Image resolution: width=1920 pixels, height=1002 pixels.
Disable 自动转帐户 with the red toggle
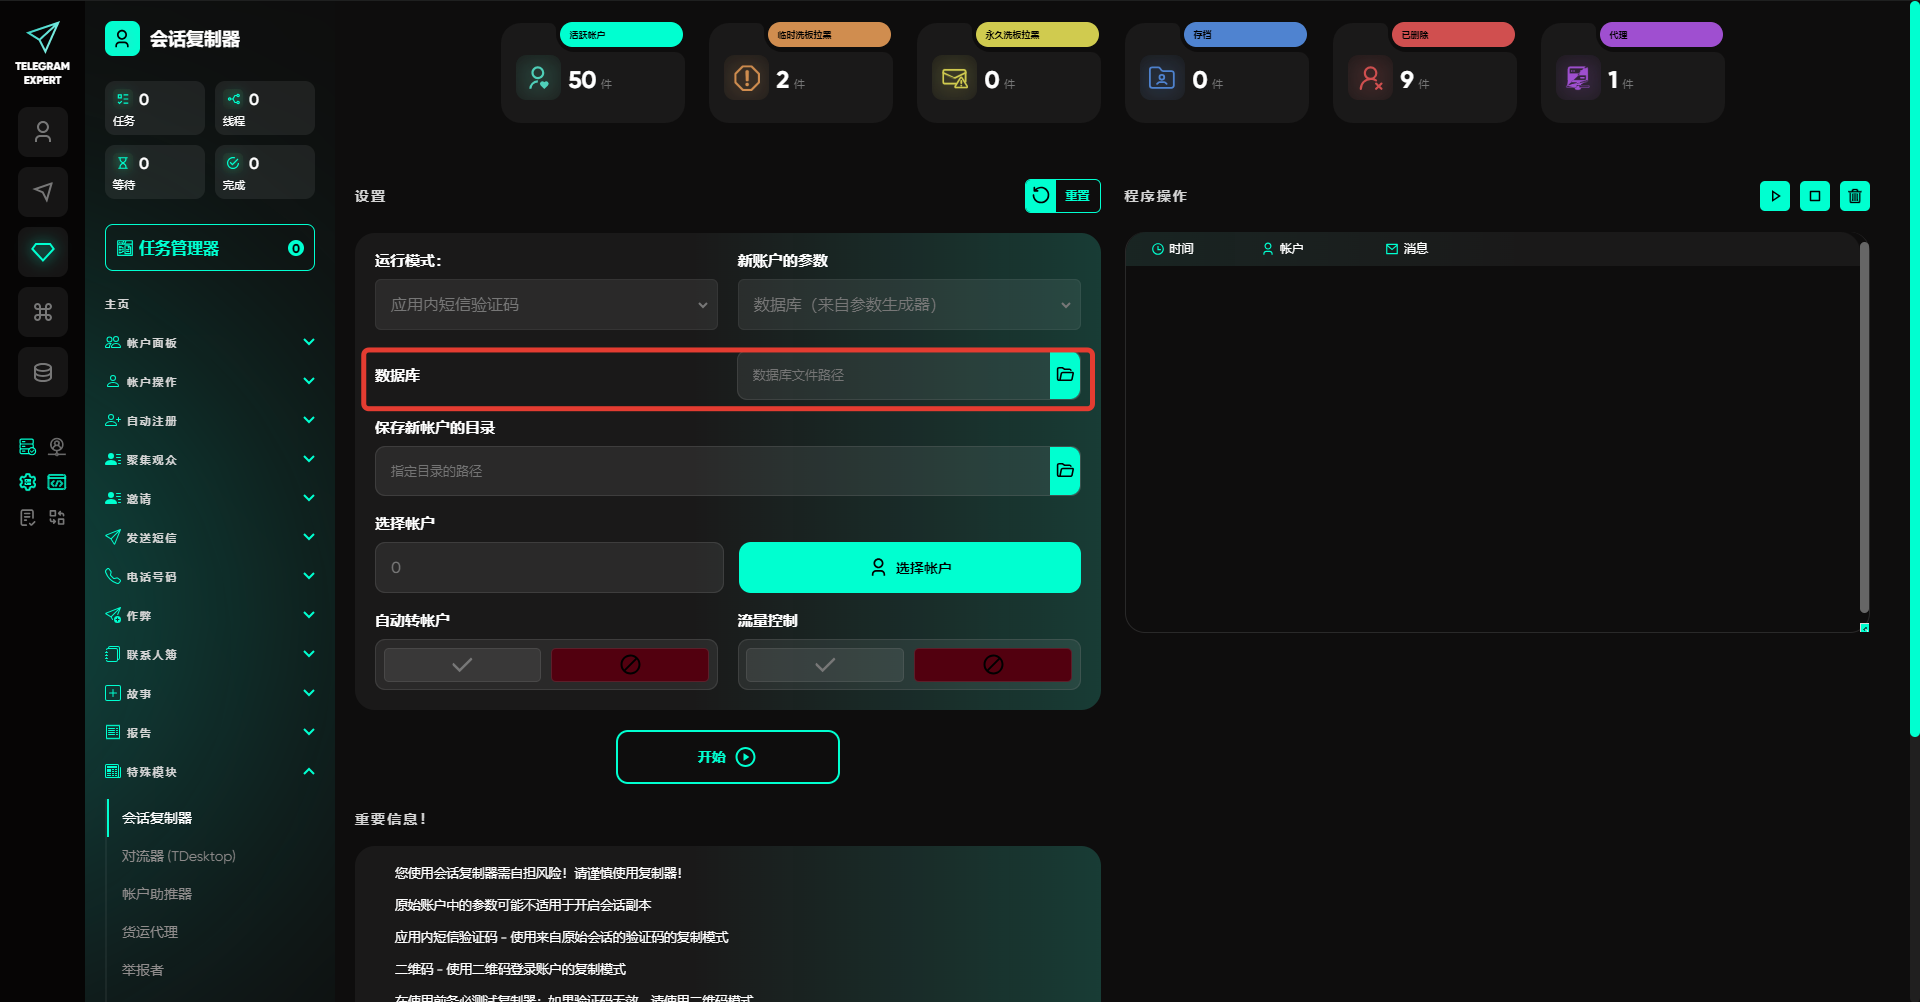[630, 665]
